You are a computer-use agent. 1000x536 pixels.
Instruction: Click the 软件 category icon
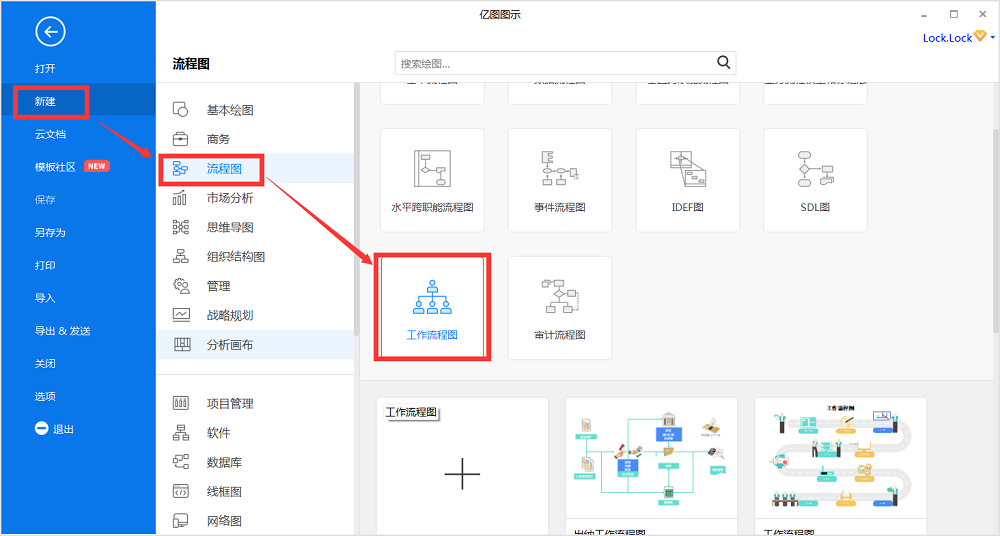180,433
